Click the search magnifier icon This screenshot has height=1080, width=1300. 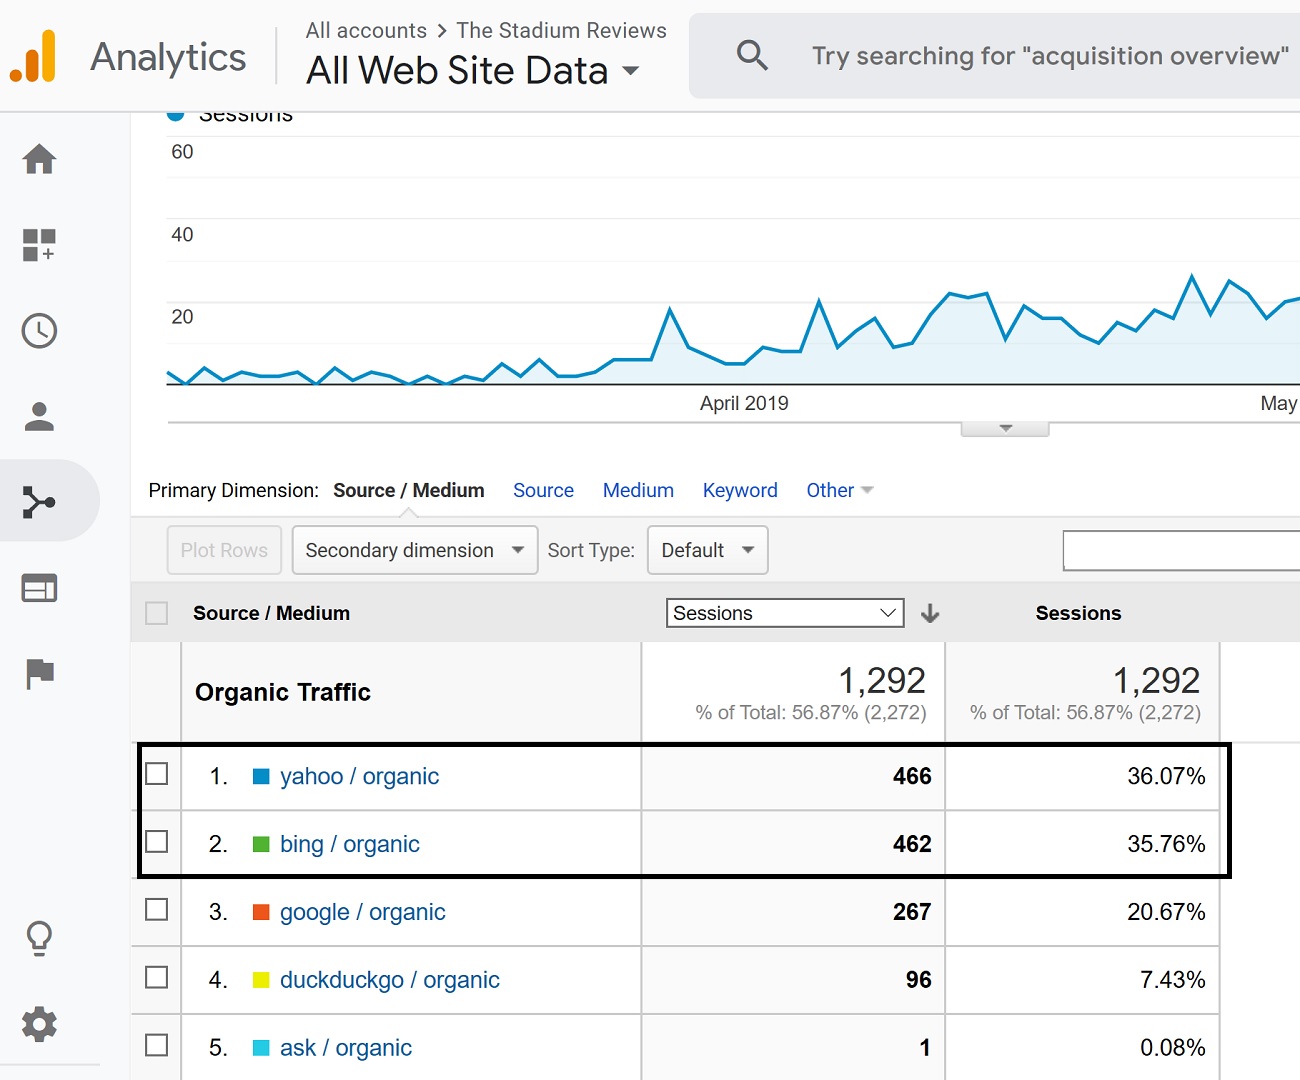[752, 55]
